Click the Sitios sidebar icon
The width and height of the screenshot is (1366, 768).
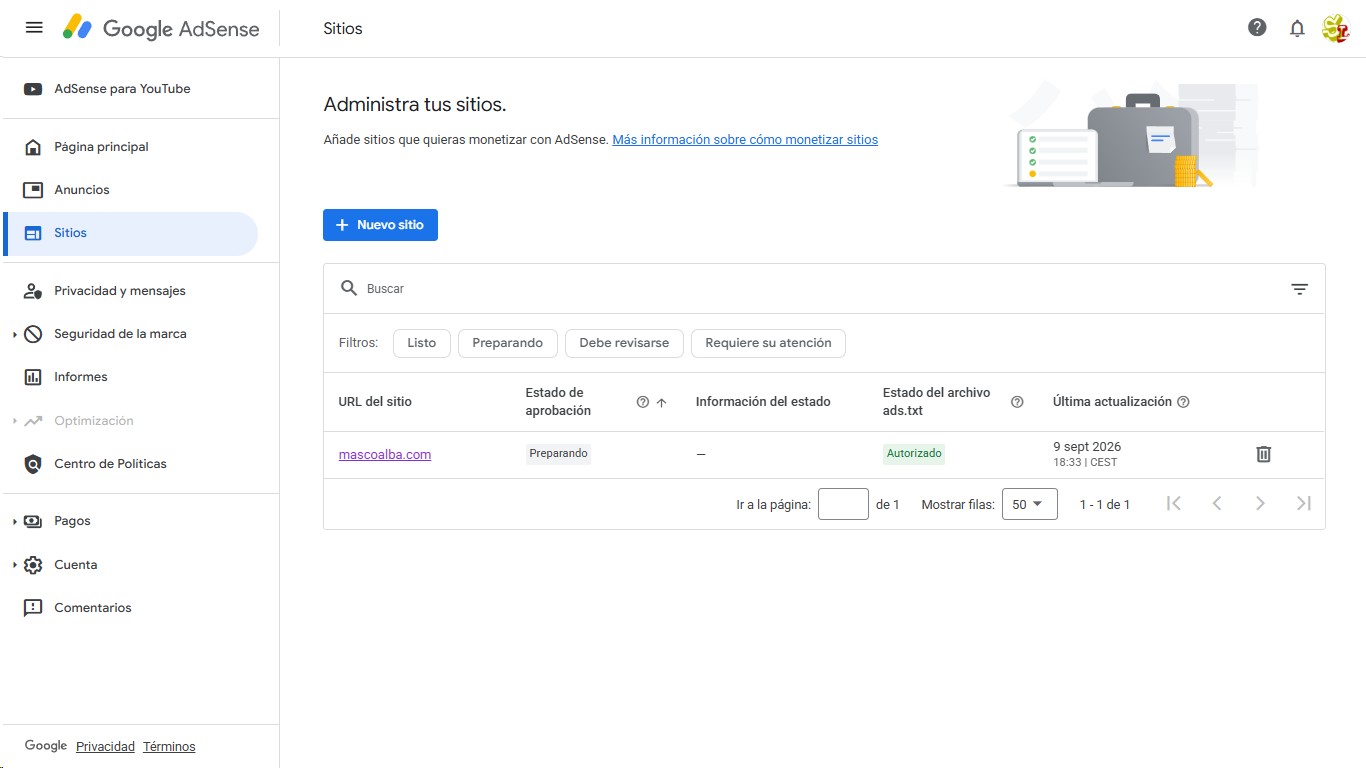33,233
